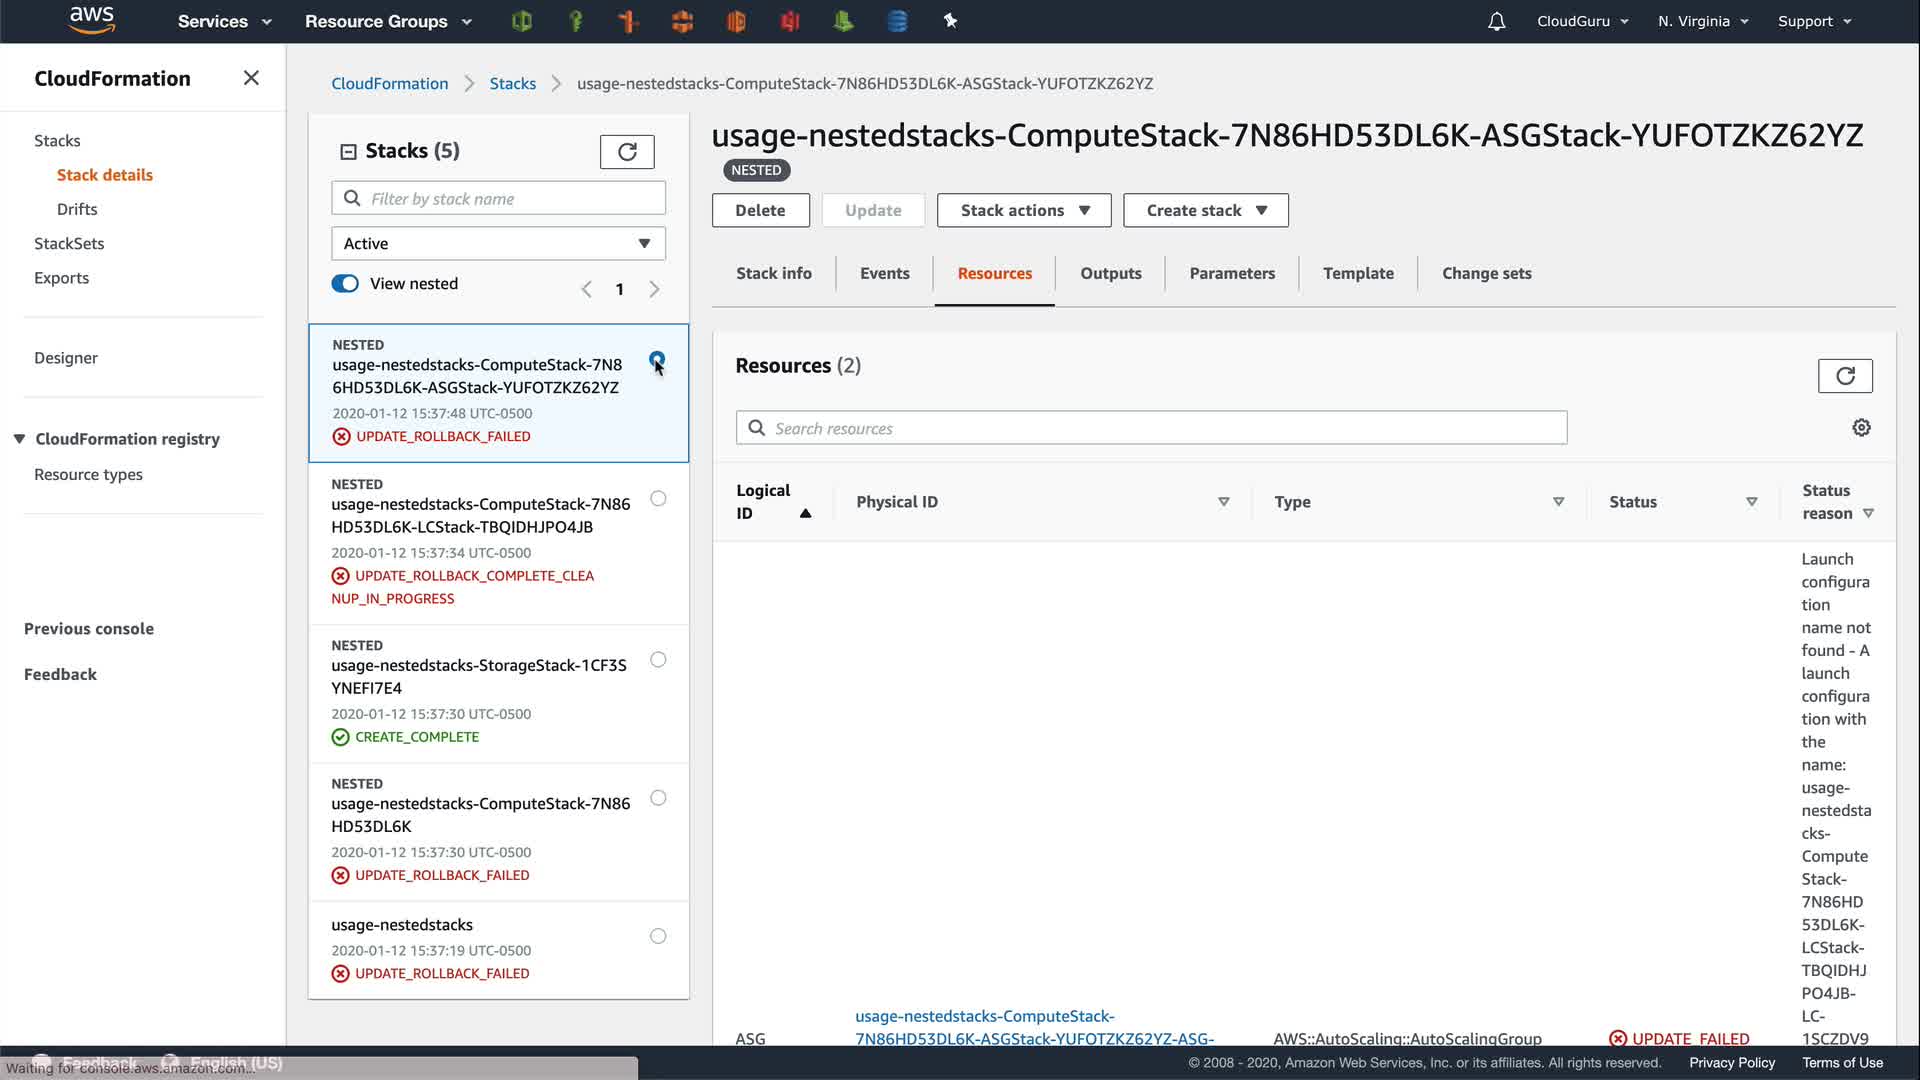Collapse the CloudFormation registry section
The height and width of the screenshot is (1080, 1920).
coord(19,439)
